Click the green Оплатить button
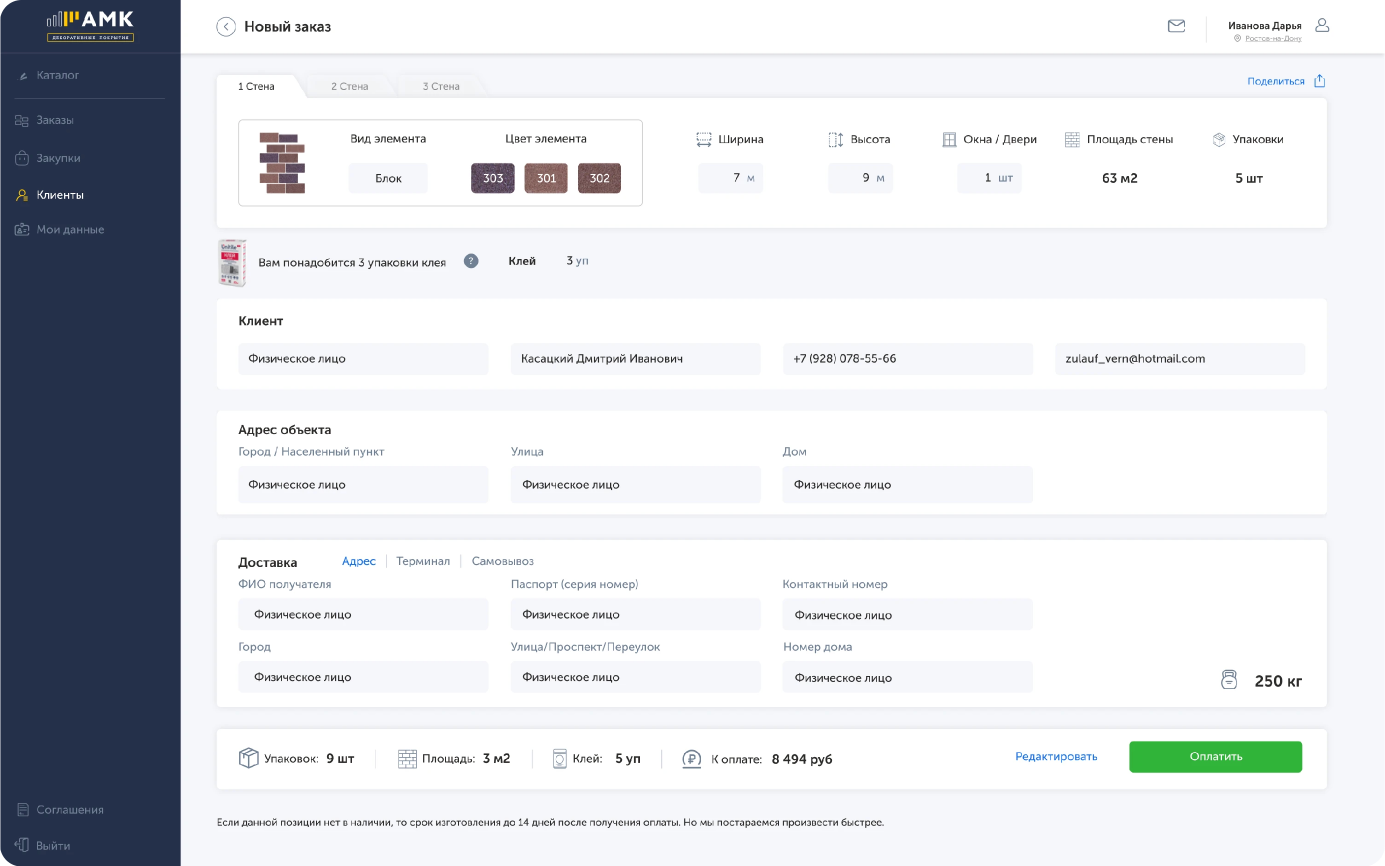 click(x=1216, y=757)
